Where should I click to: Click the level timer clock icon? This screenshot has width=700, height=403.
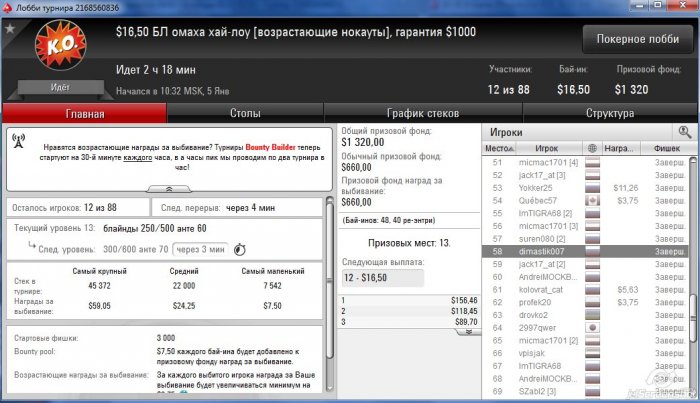(x=240, y=249)
